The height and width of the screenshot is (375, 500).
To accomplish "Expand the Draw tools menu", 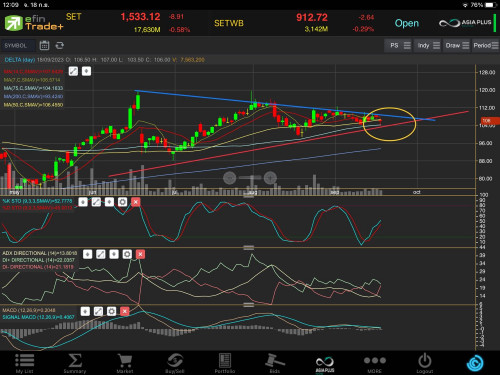I will [x=457, y=45].
